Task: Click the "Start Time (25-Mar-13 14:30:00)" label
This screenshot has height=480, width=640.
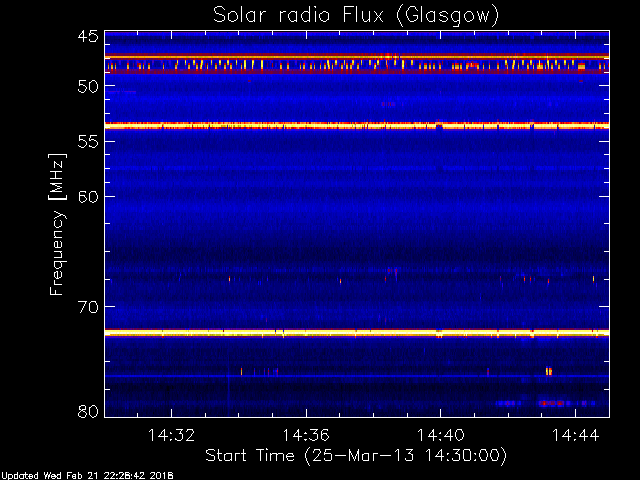Action: point(356,455)
